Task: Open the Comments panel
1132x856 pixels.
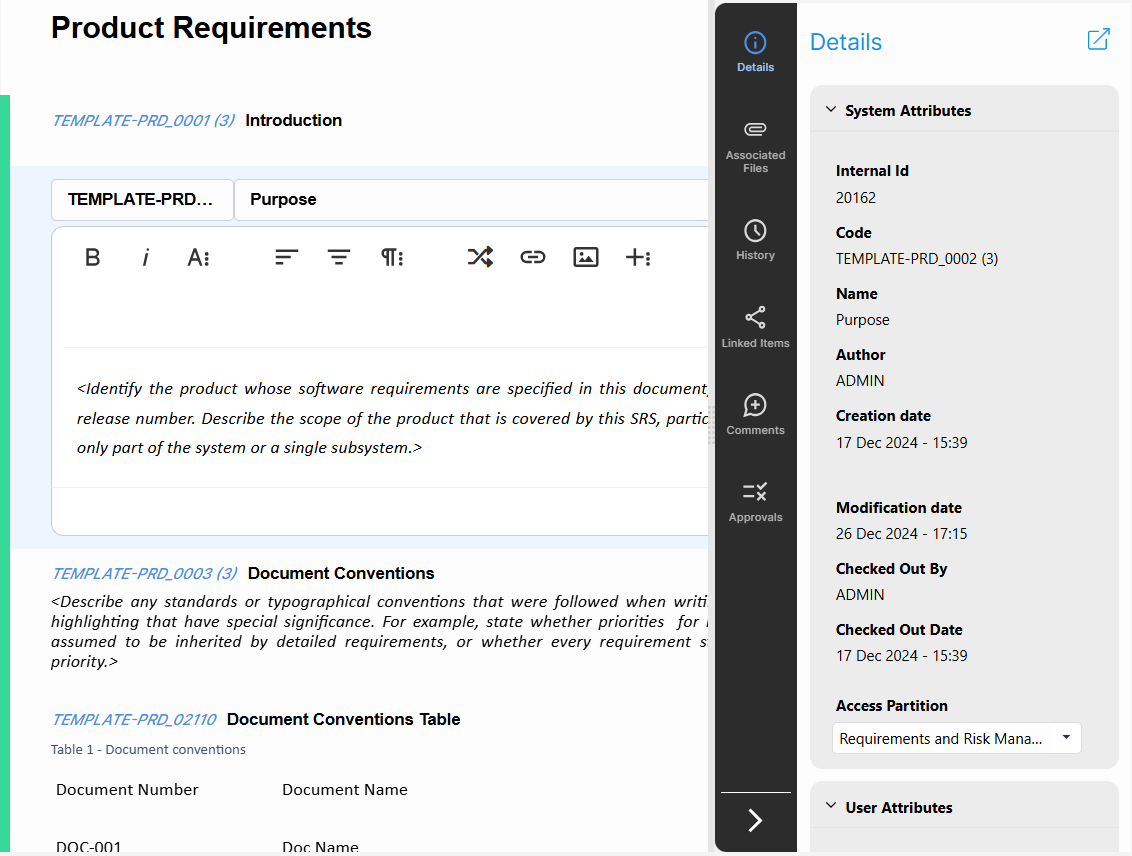Action: point(755,414)
